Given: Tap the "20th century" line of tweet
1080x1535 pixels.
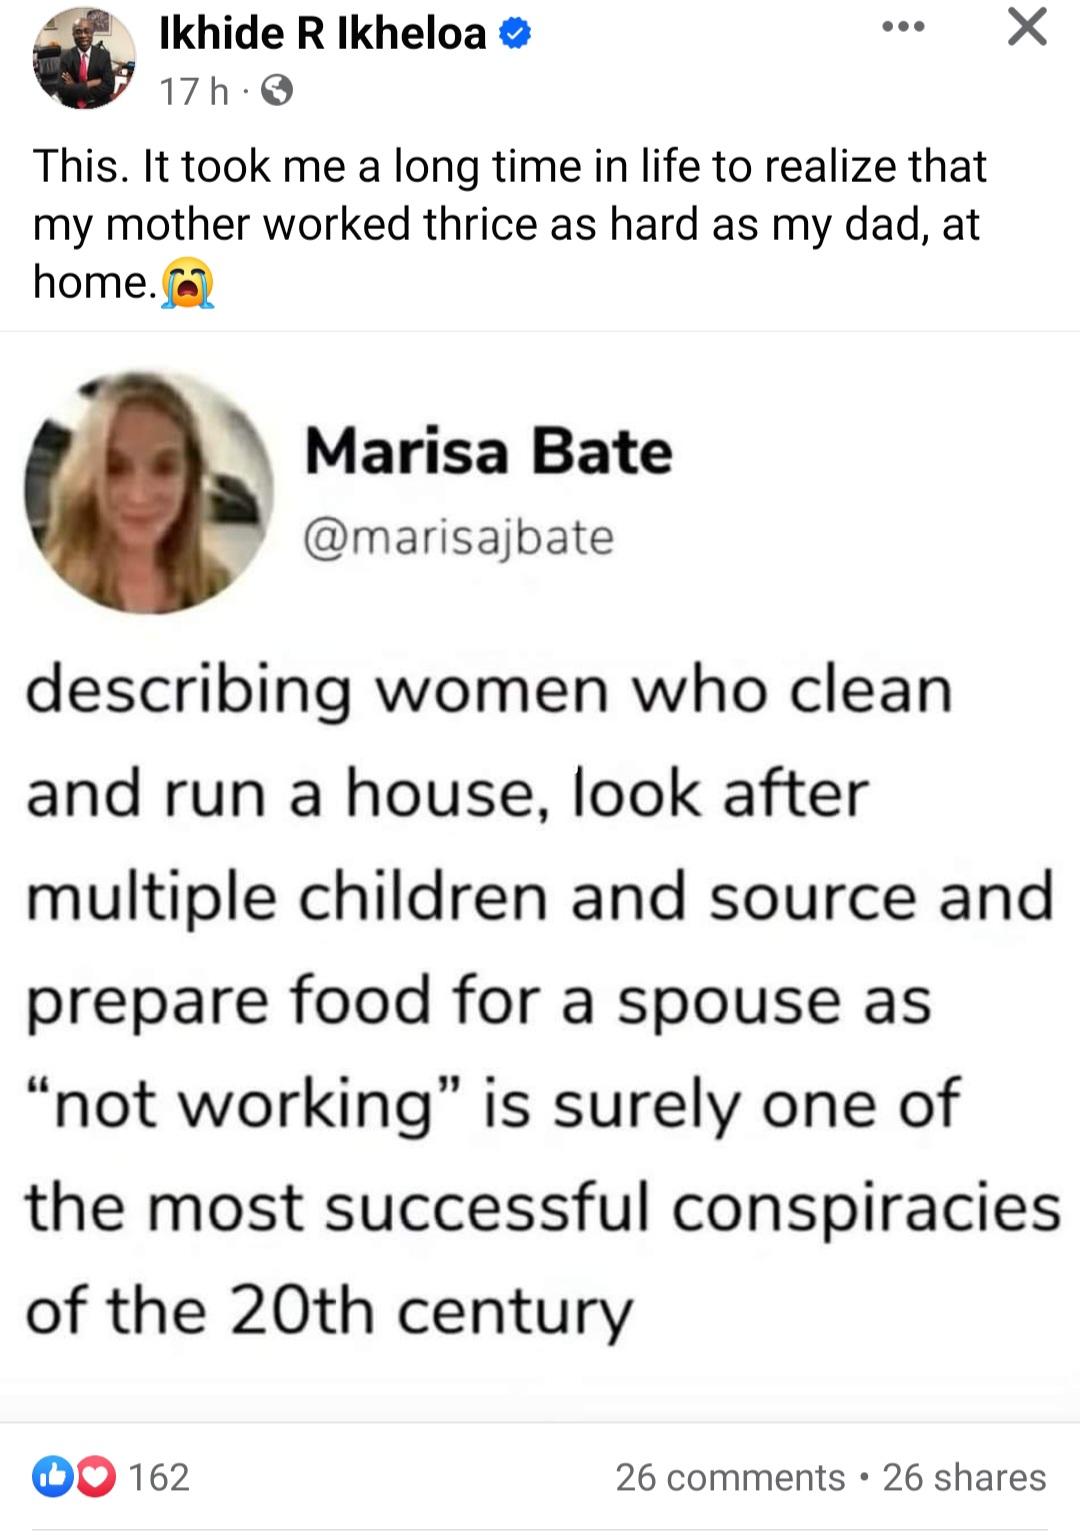Looking at the screenshot, I should click(330, 1309).
